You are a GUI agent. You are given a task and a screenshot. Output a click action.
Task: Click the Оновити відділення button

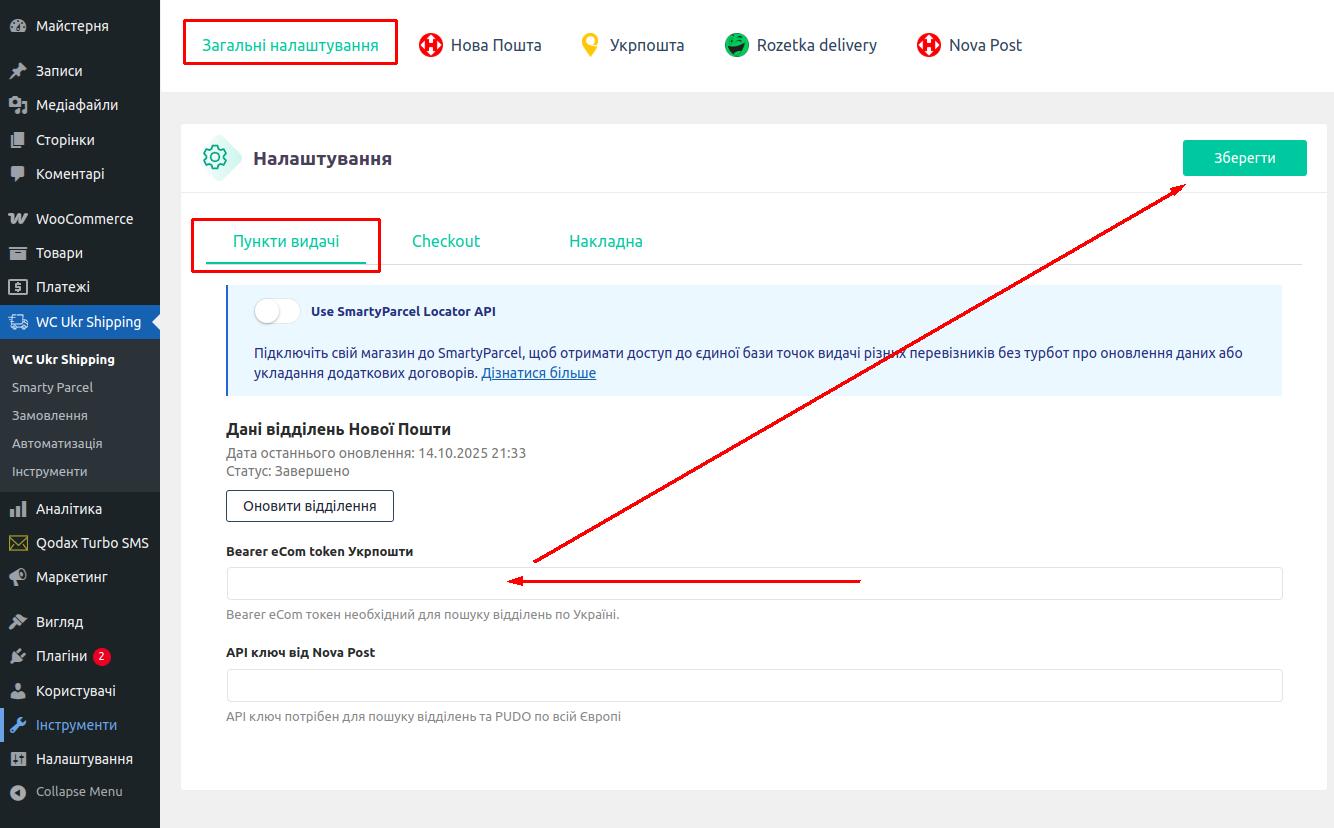point(310,506)
